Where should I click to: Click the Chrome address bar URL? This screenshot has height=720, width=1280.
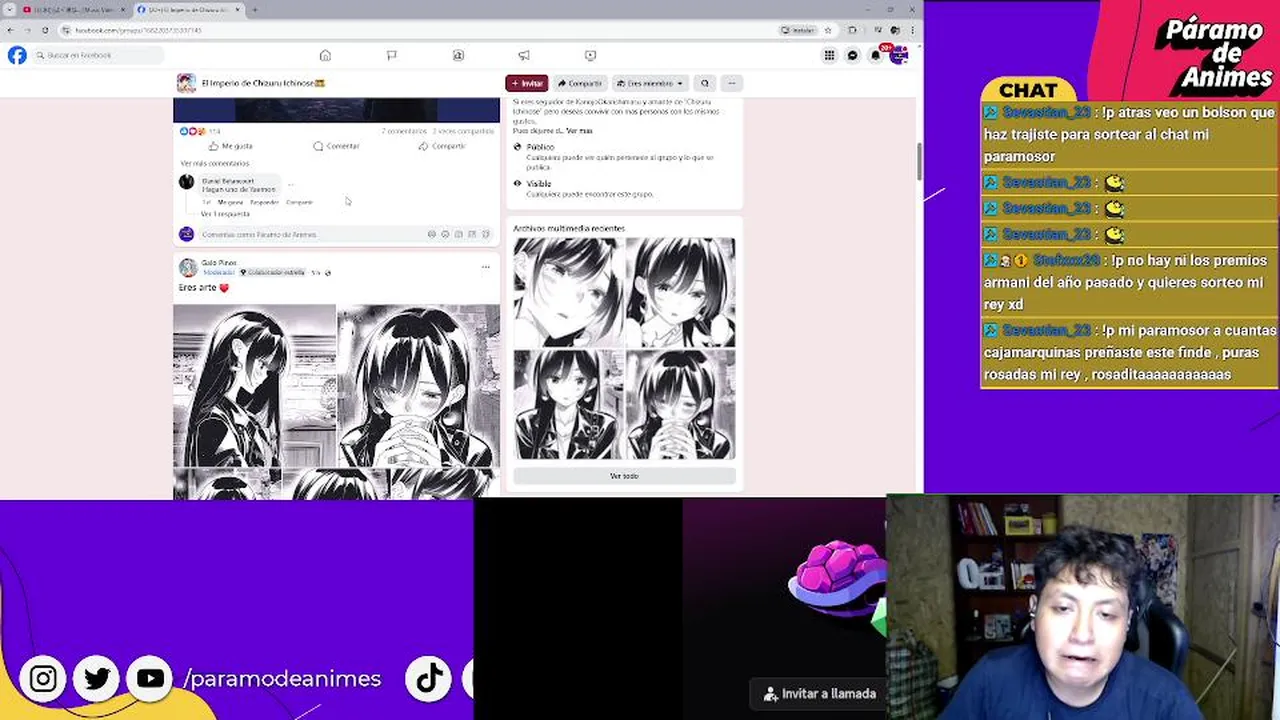tap(138, 30)
